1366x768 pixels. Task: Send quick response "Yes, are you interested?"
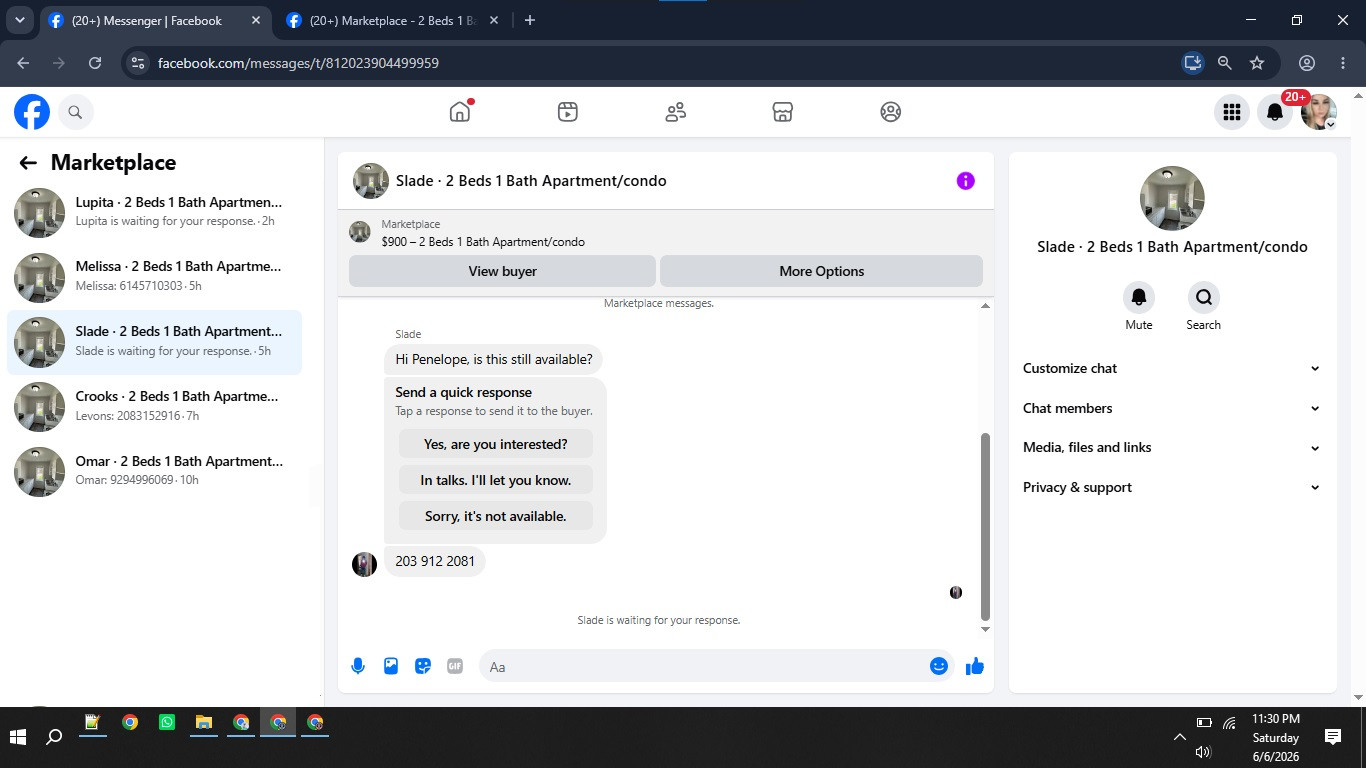(496, 444)
